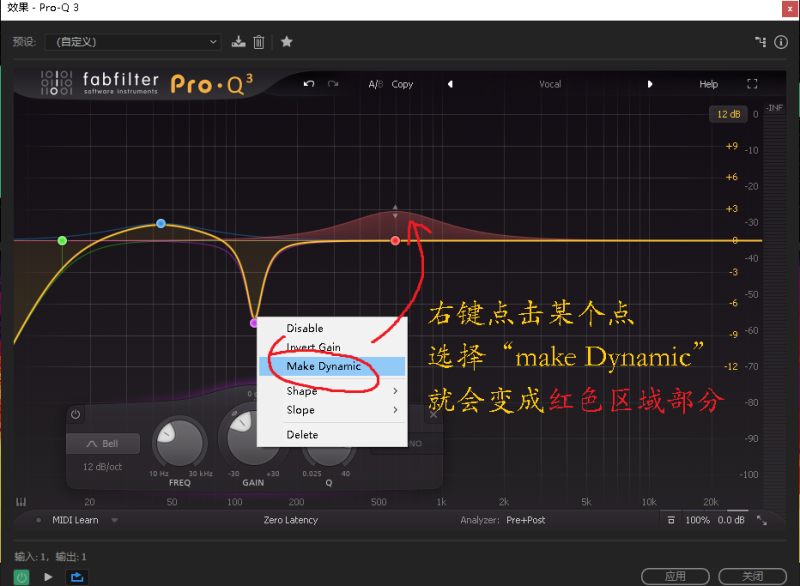This screenshot has height=586, width=800.
Task: Open the preset dropdown list
Action: click(x=132, y=42)
